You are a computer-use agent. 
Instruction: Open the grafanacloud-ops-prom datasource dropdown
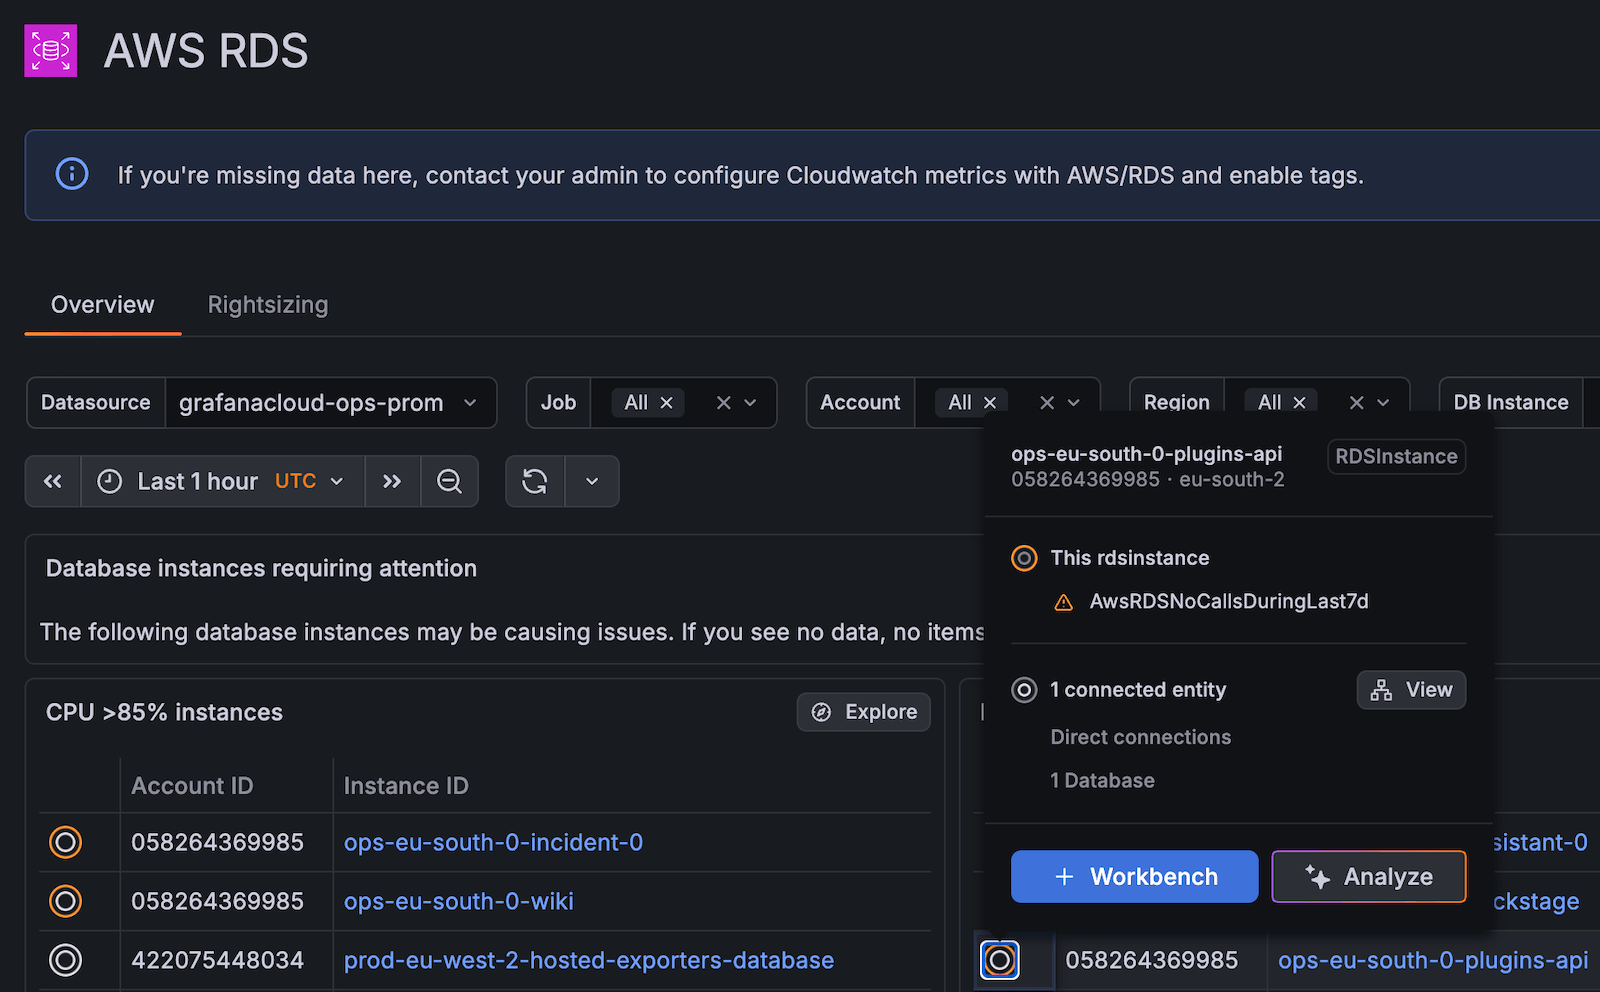click(331, 402)
